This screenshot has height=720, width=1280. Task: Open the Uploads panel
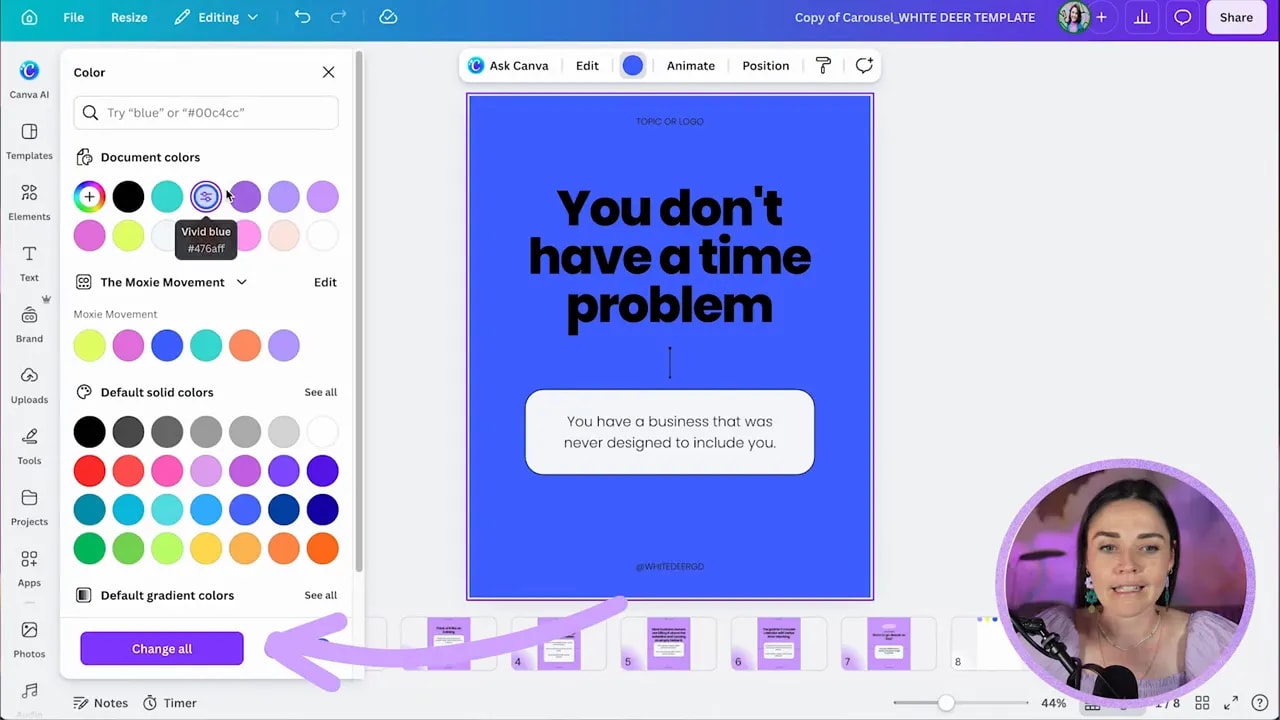point(29,386)
